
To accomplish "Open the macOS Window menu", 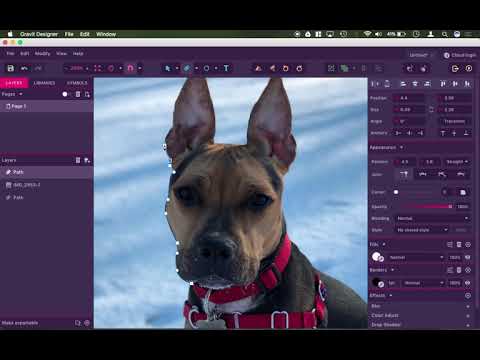I will 106,34.
